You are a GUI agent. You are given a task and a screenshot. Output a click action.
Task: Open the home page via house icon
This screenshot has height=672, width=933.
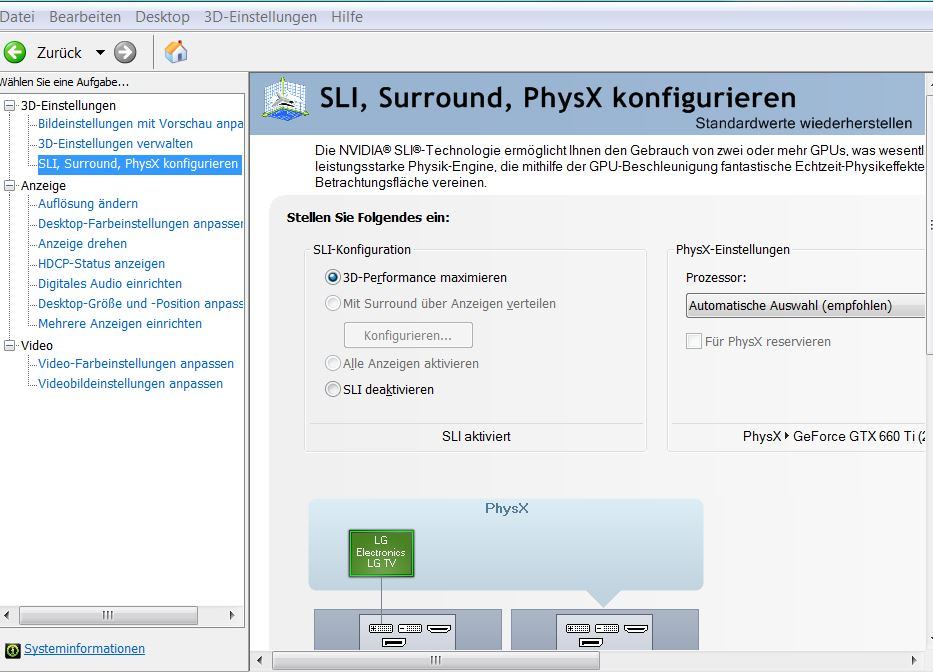coord(176,52)
